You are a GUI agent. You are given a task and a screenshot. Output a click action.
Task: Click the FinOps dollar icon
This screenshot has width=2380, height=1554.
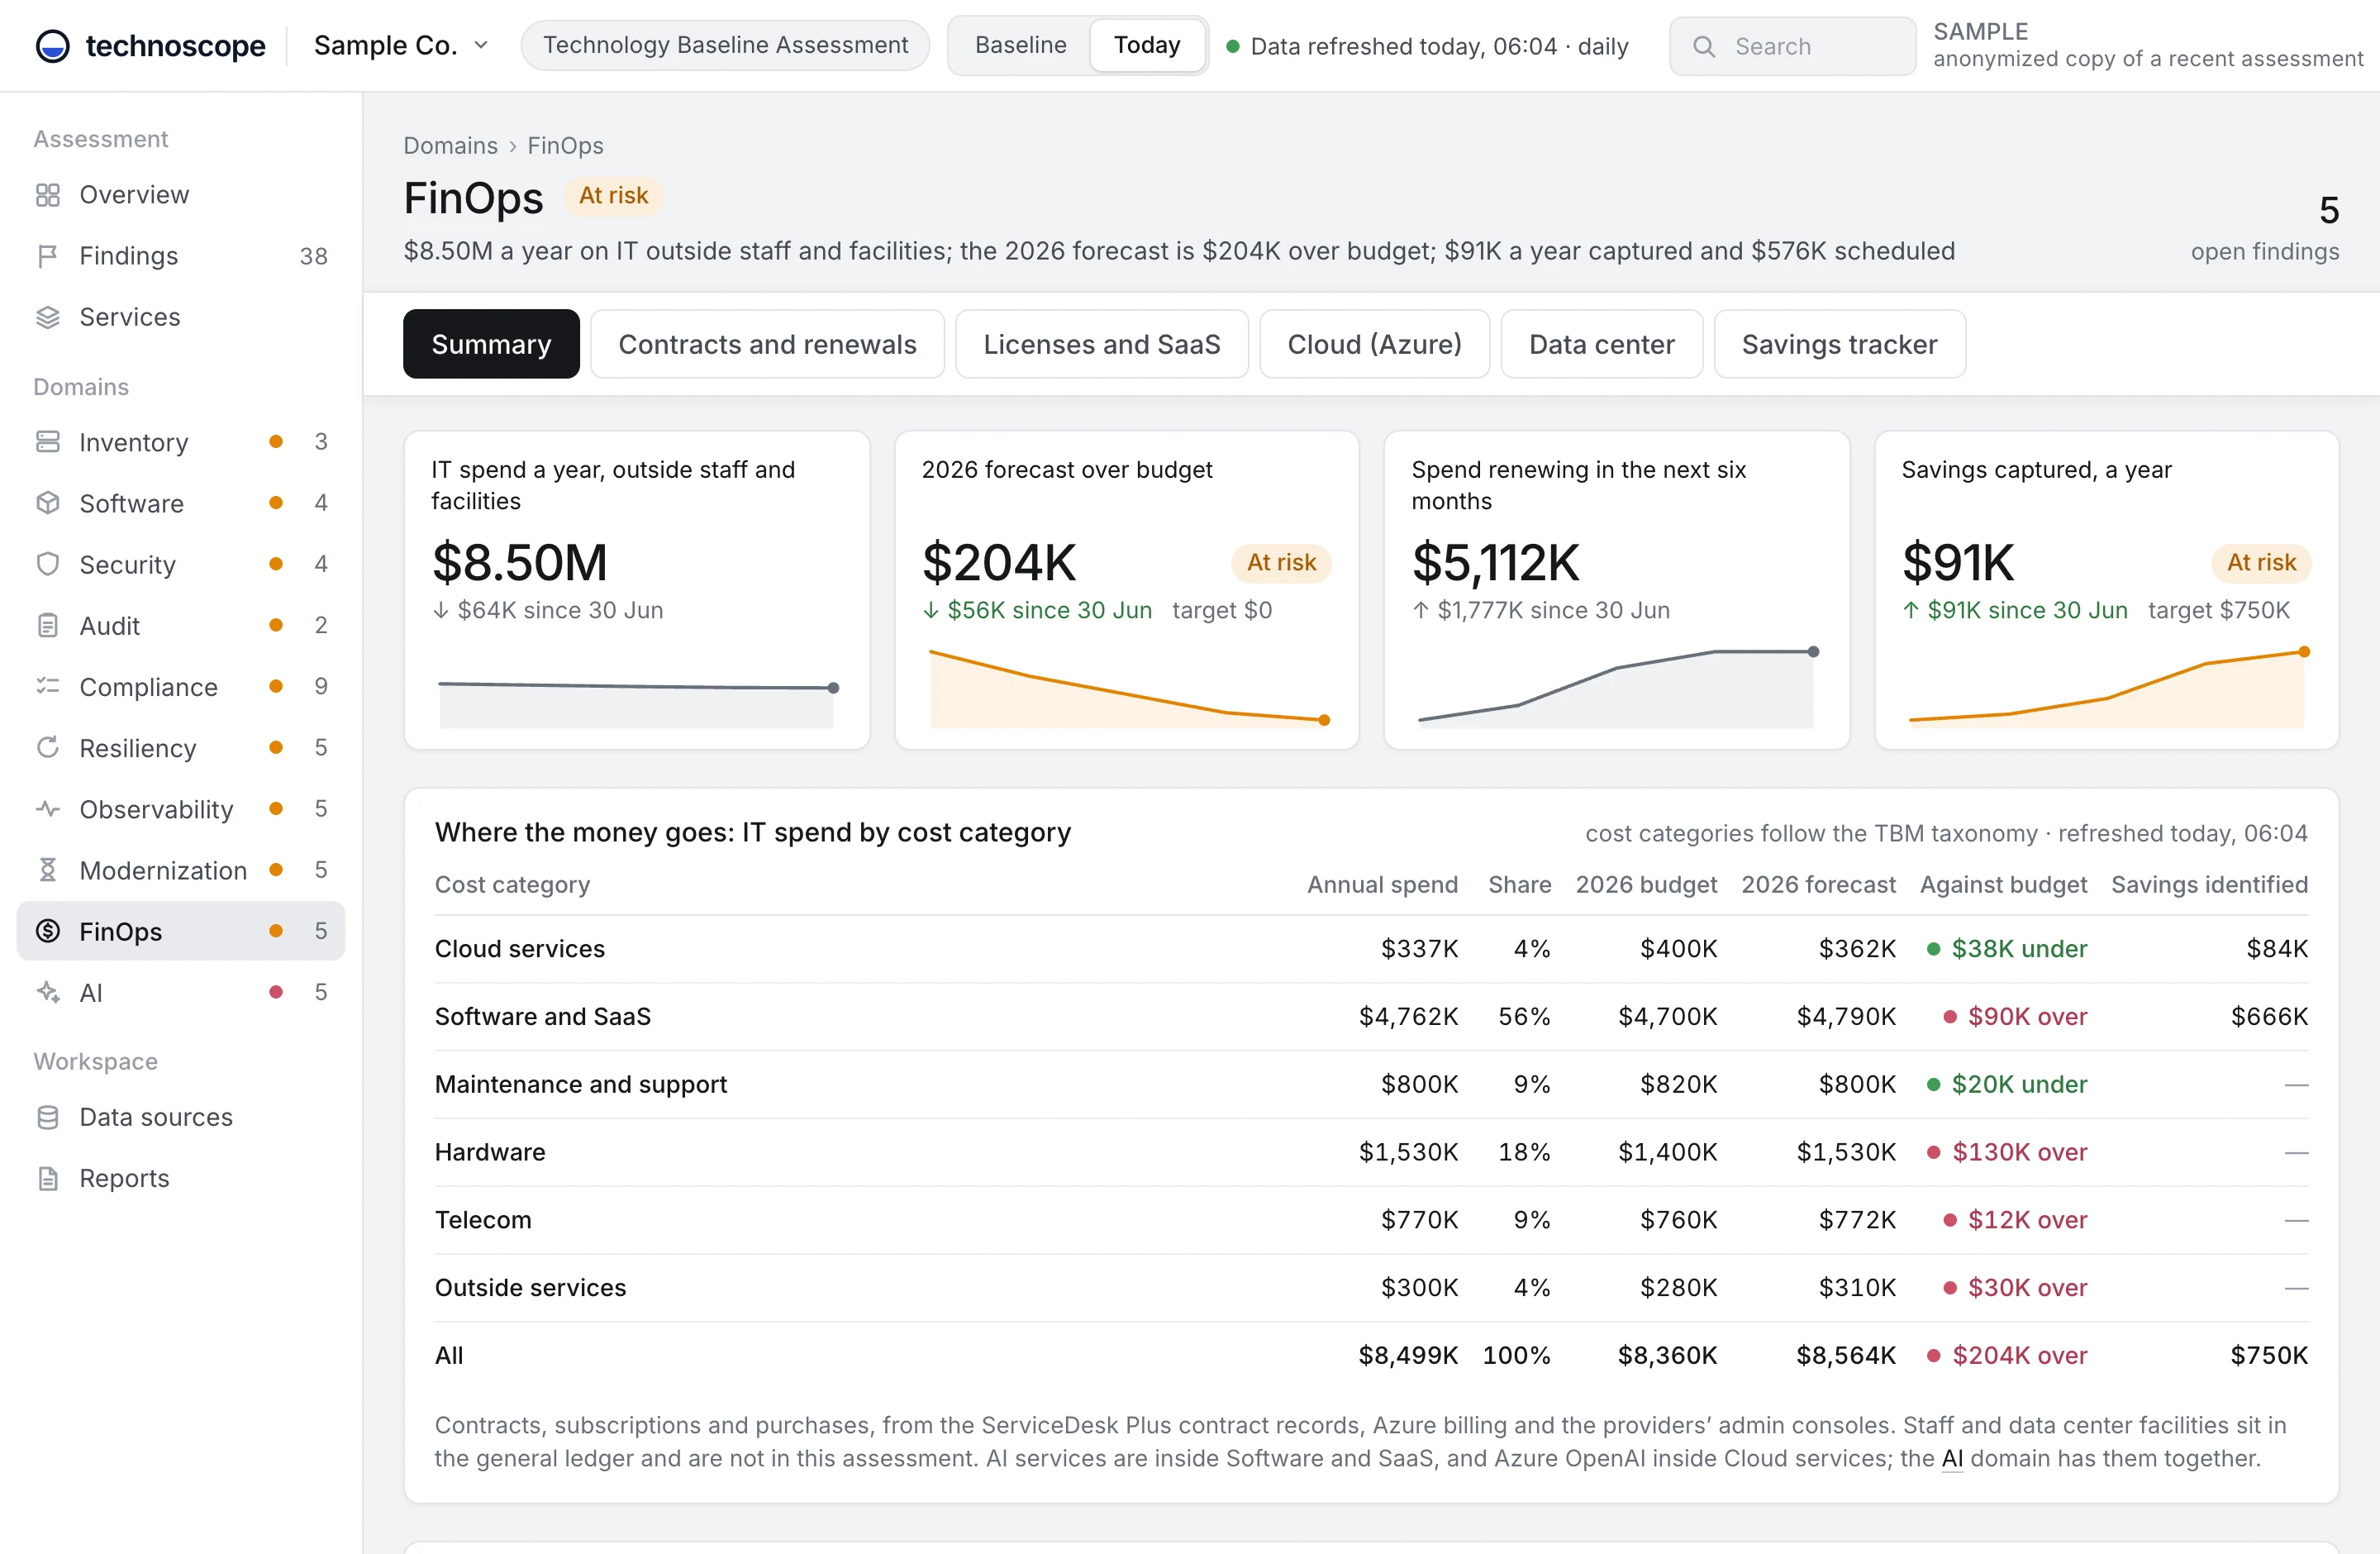48,931
